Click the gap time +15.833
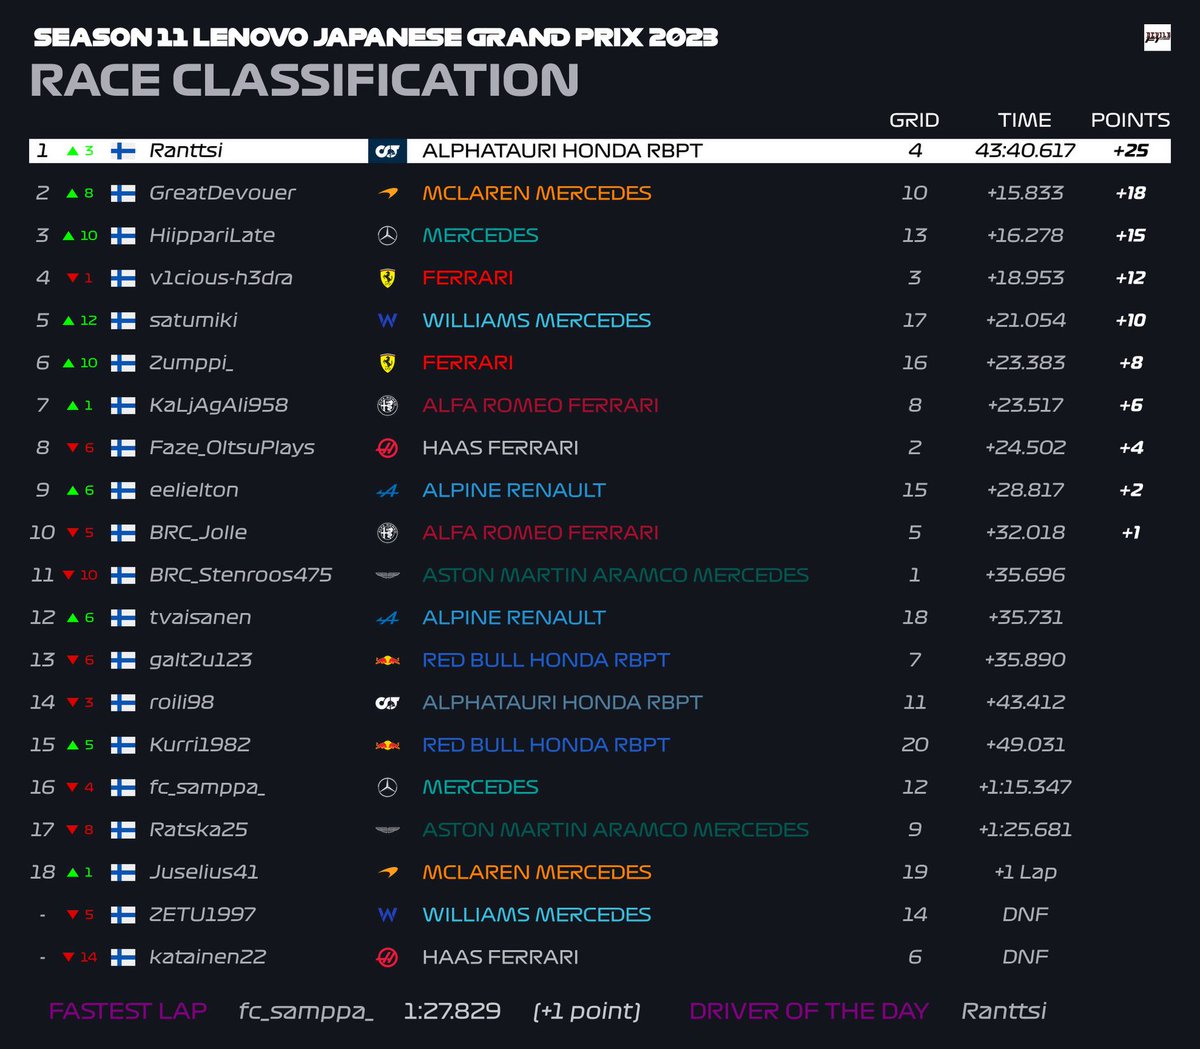This screenshot has height=1049, width=1200. pyautogui.click(x=1025, y=193)
